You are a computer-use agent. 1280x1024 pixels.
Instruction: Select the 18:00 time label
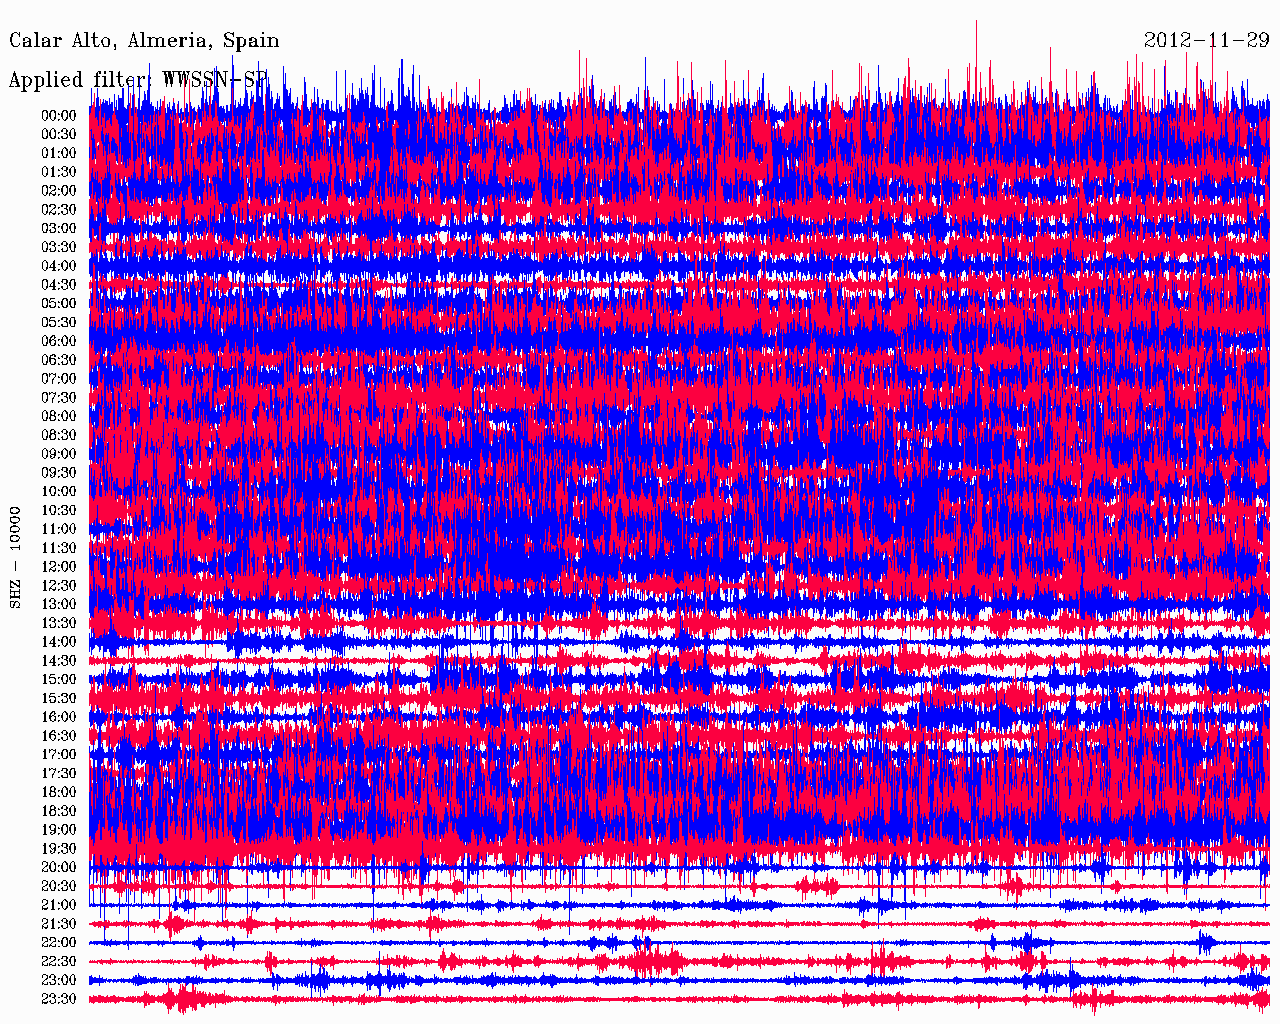coord(59,792)
